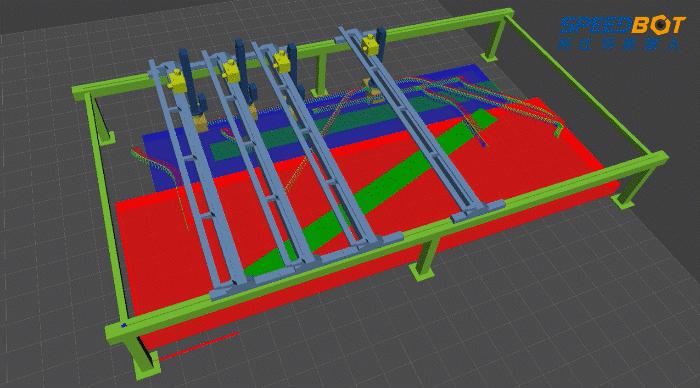Click the tan weld head under leftmost gantry
This screenshot has height=388, width=700.
point(200,121)
